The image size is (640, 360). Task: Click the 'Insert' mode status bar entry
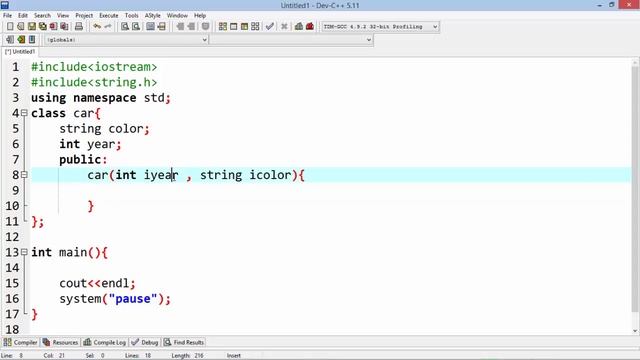234,356
